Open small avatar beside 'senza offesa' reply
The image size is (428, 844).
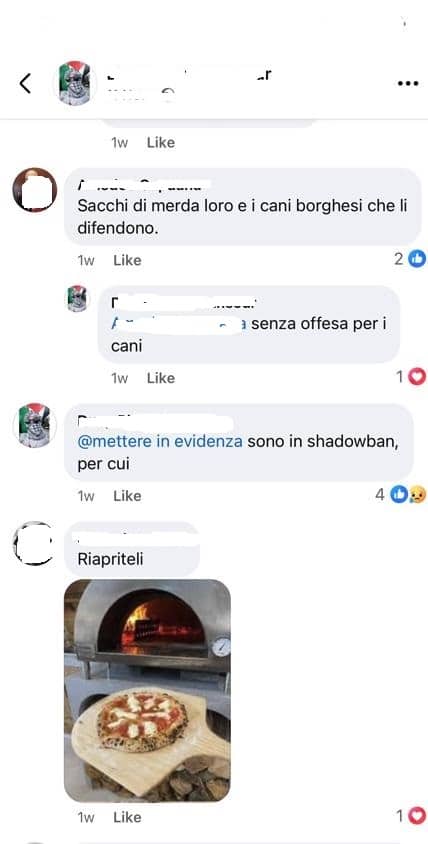pyautogui.click(x=77, y=299)
